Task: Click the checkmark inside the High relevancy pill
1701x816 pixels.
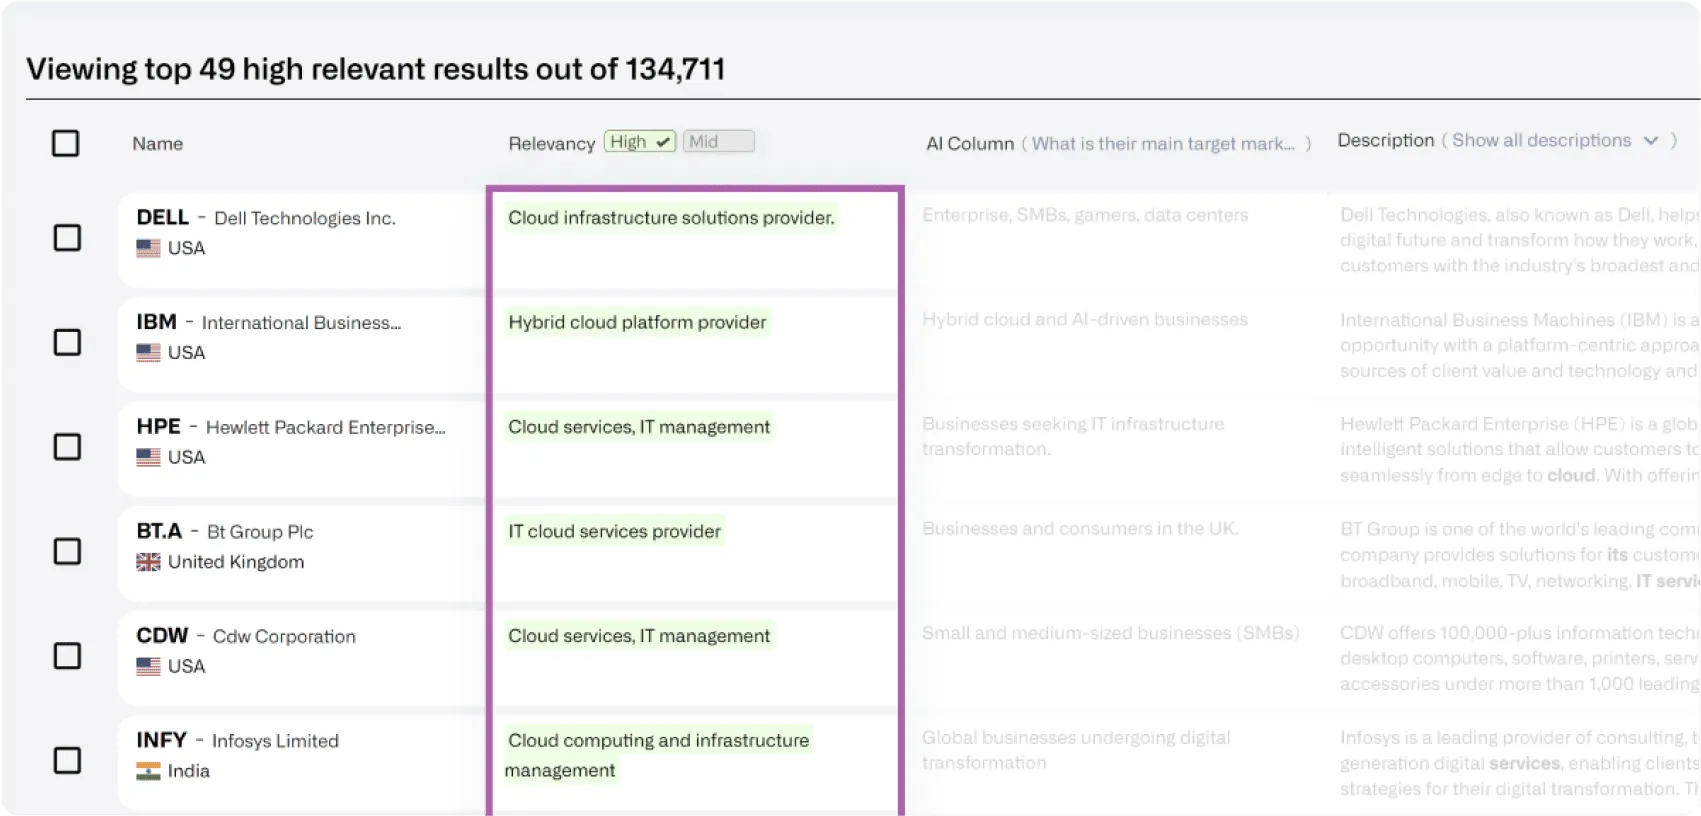Action: (x=661, y=141)
